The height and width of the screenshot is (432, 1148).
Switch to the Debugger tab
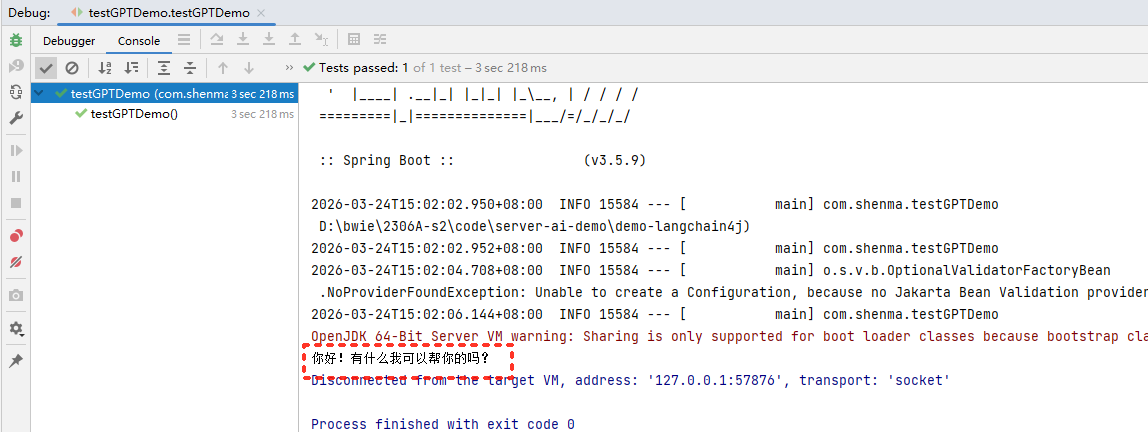click(x=69, y=41)
